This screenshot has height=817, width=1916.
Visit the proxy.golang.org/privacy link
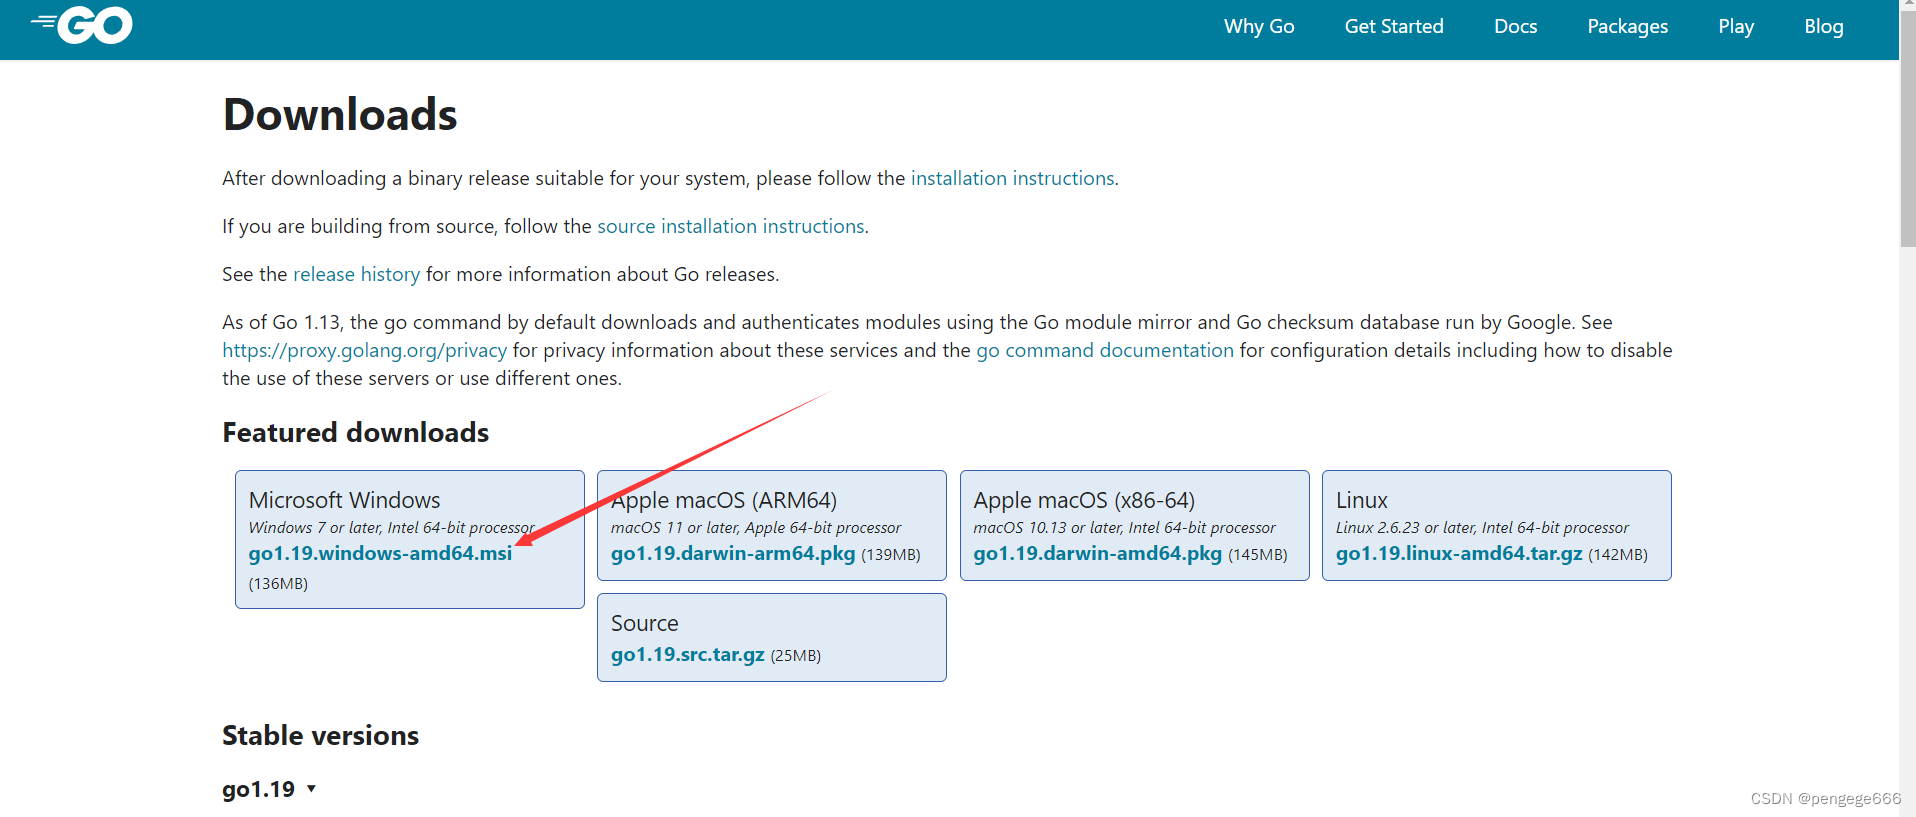point(364,350)
